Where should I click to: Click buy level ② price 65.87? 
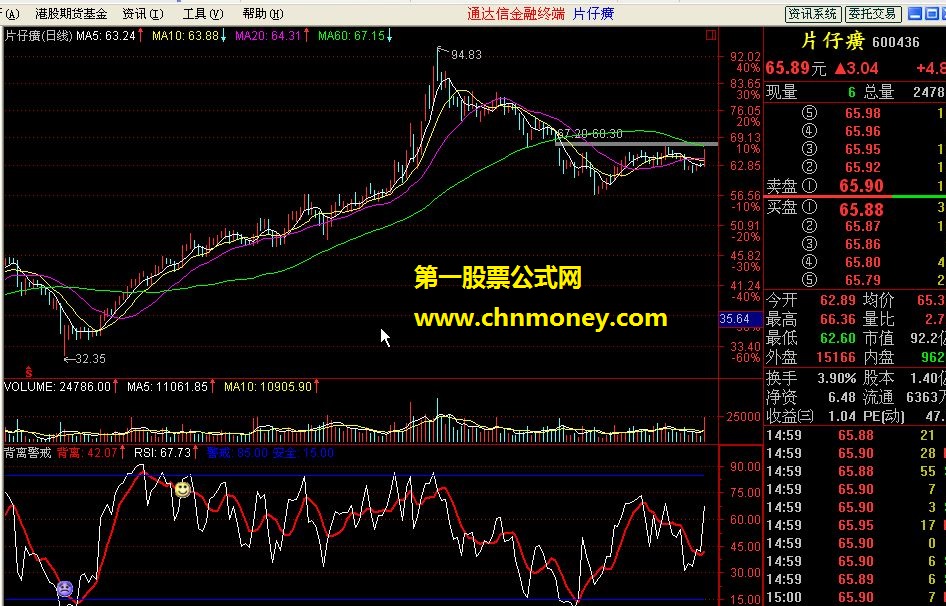click(x=863, y=226)
